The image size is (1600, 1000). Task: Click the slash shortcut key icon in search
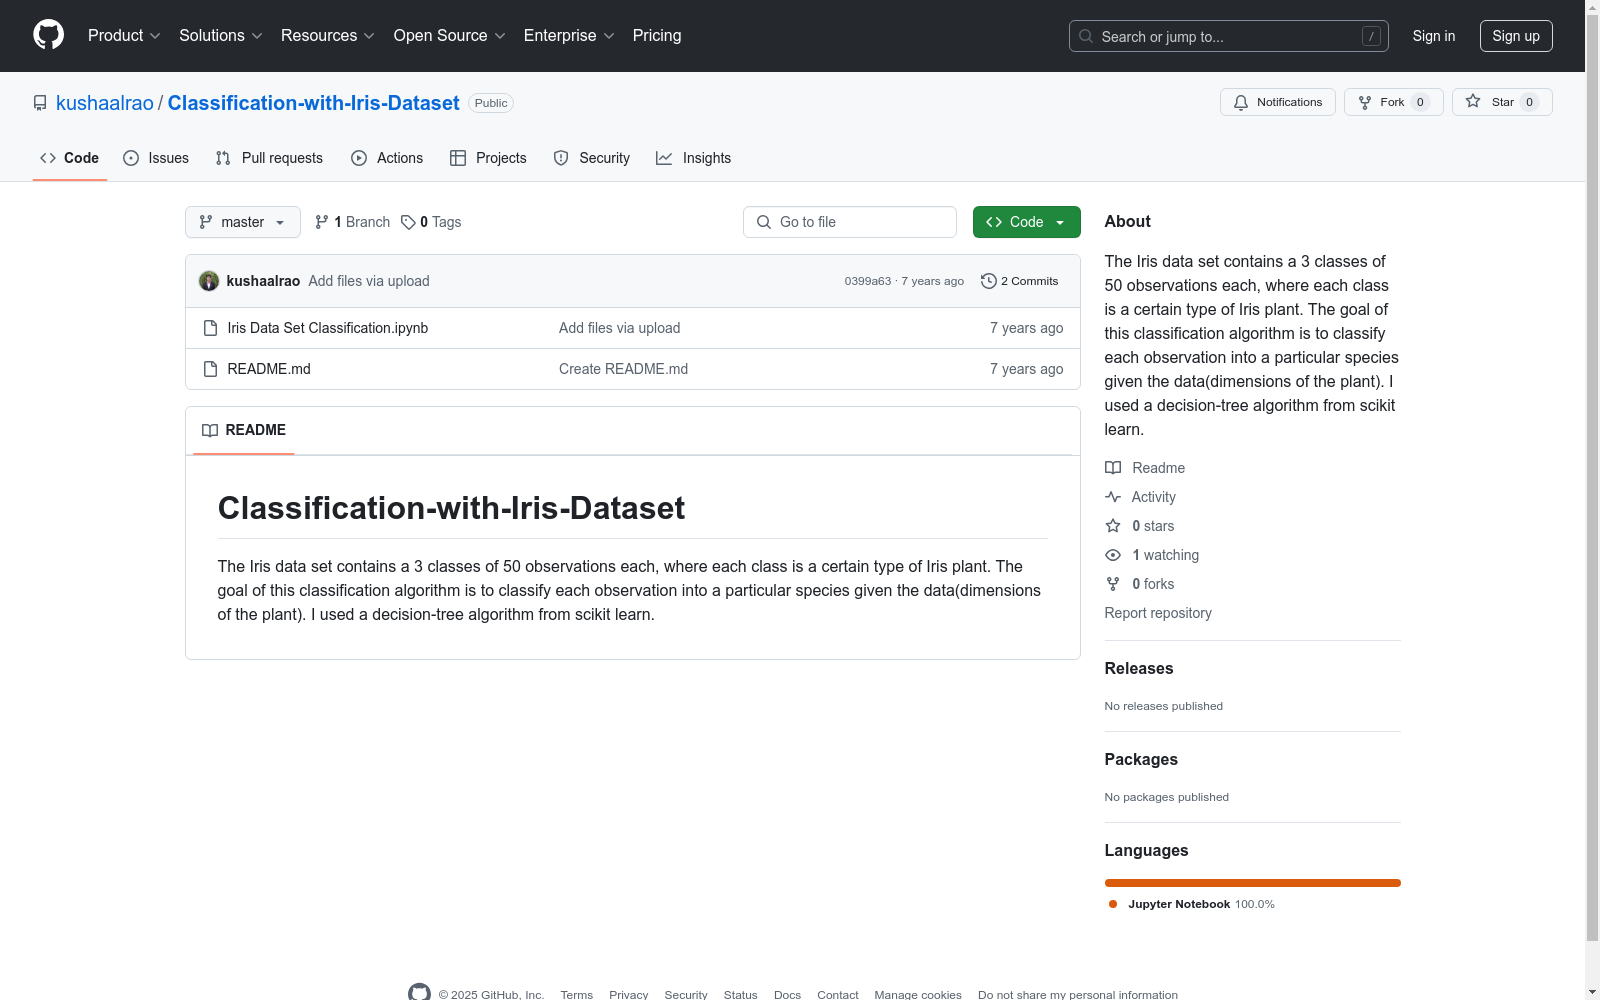point(1371,36)
